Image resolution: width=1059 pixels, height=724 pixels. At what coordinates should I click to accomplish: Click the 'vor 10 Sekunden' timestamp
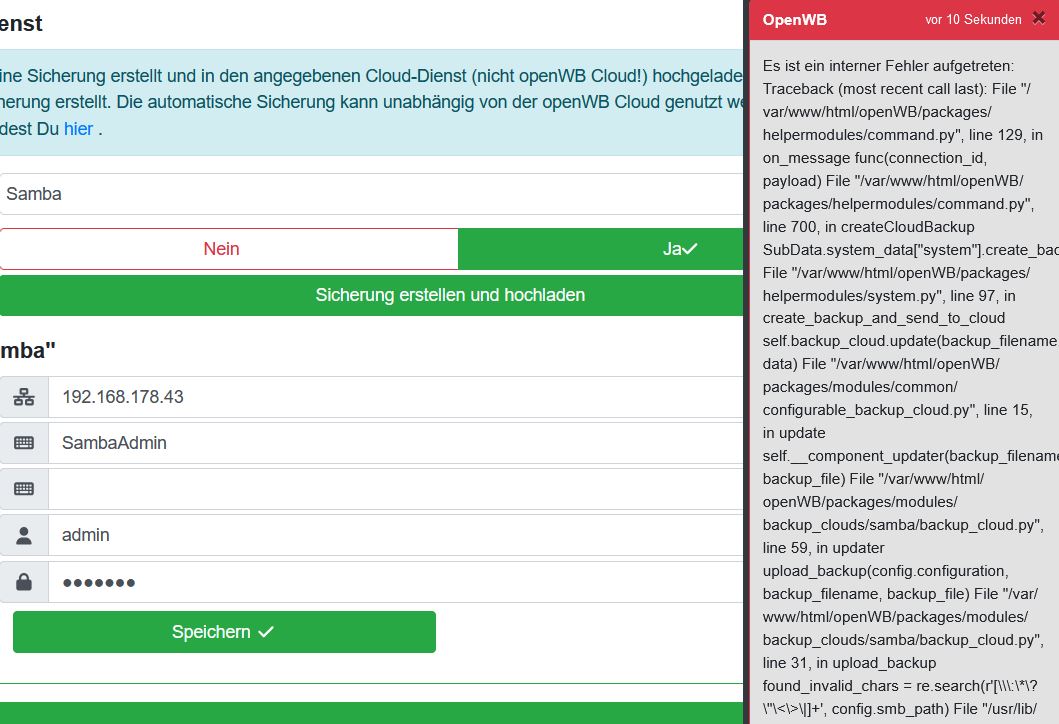(x=973, y=20)
